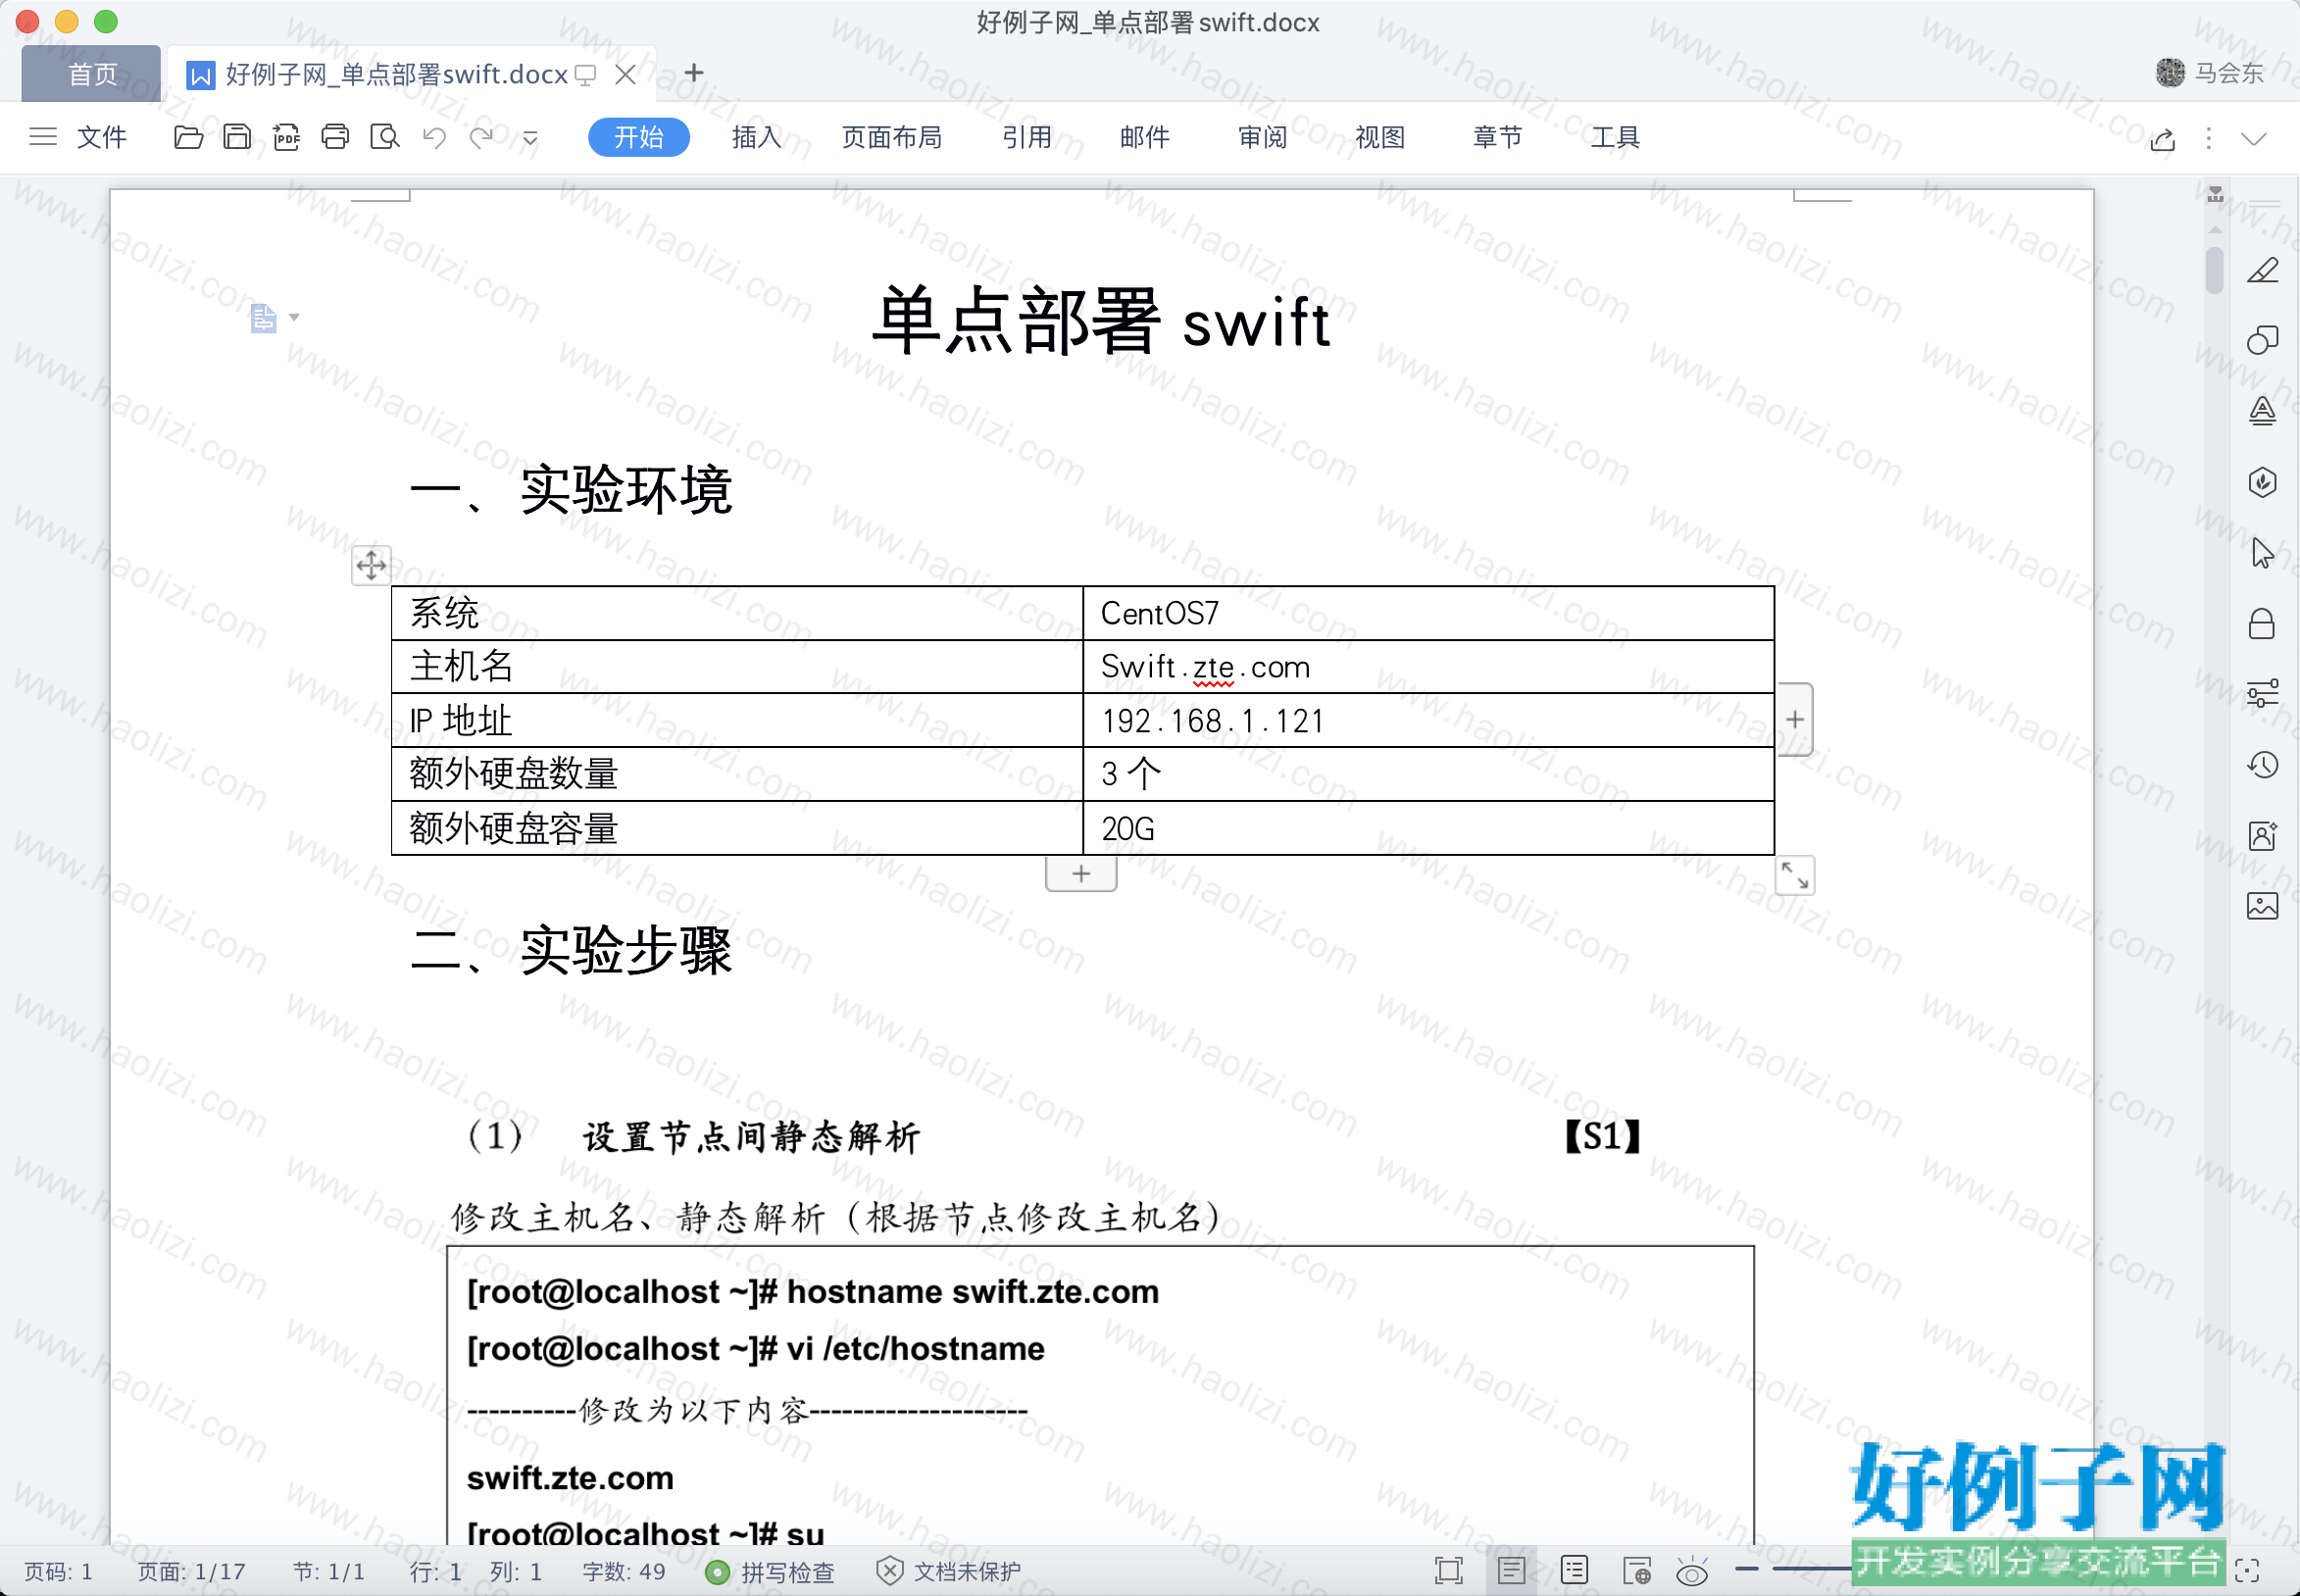Add a table row with bottom plus button
The height and width of the screenshot is (1596, 2300).
pos(1081,874)
